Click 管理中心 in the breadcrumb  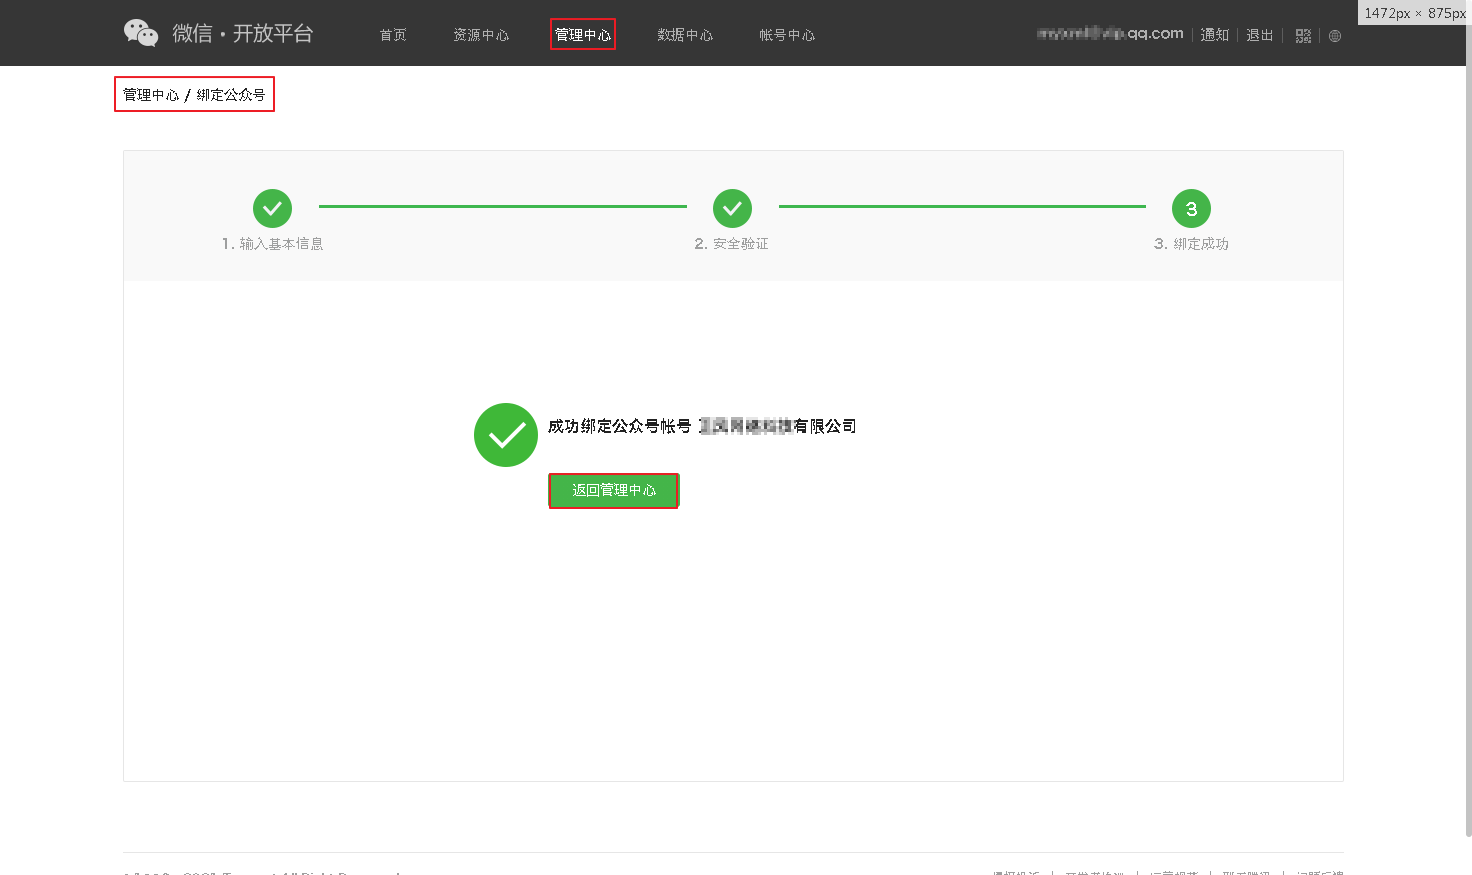[x=151, y=95]
